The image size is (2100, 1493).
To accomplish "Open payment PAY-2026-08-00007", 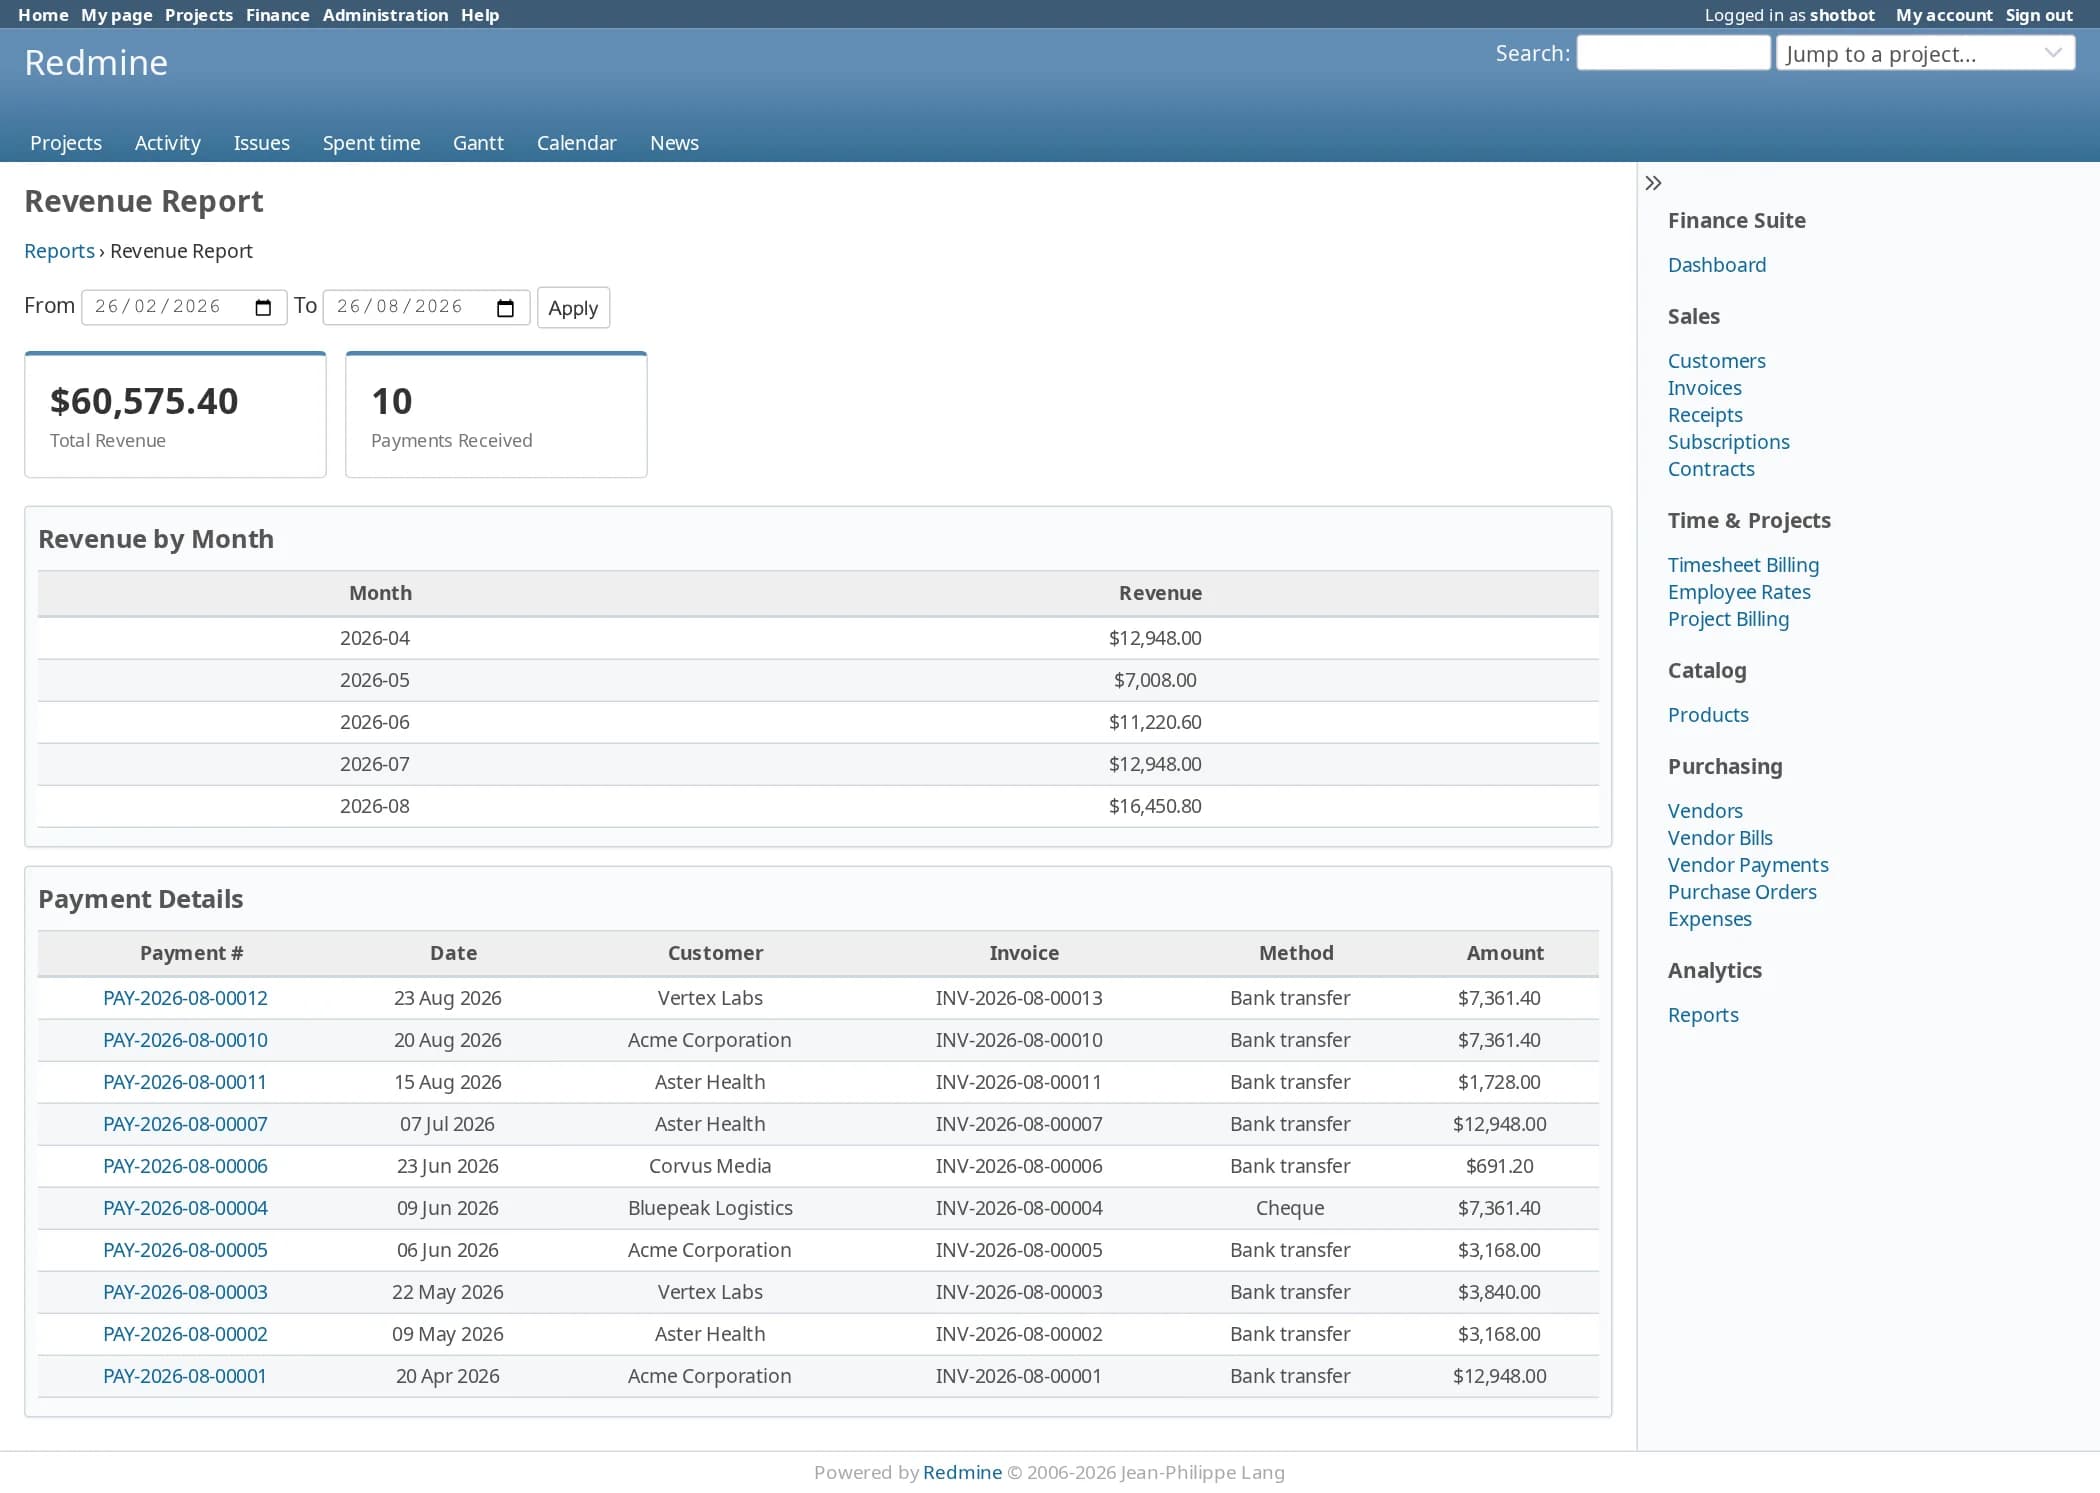I will pyautogui.click(x=185, y=1124).
